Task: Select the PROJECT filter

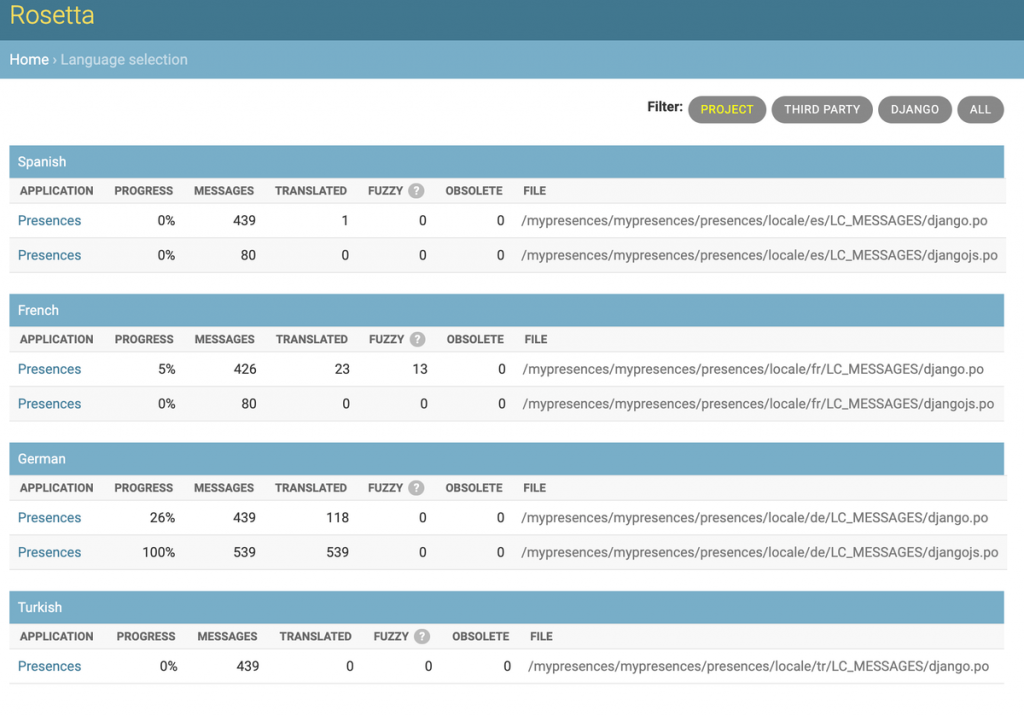Action: pos(727,110)
